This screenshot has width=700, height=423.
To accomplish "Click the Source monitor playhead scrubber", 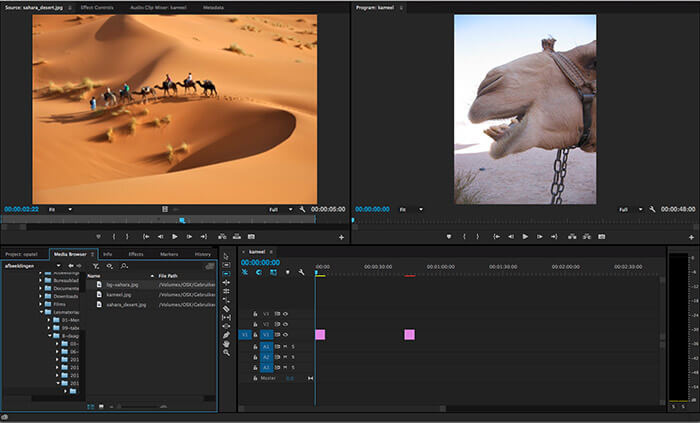I will click(x=181, y=219).
